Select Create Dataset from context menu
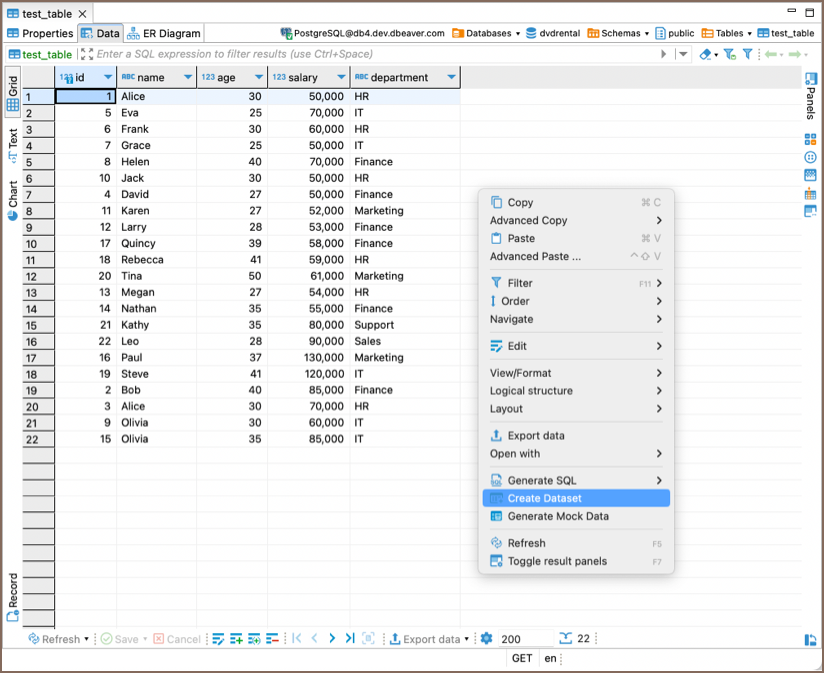The image size is (824, 673). coord(544,498)
